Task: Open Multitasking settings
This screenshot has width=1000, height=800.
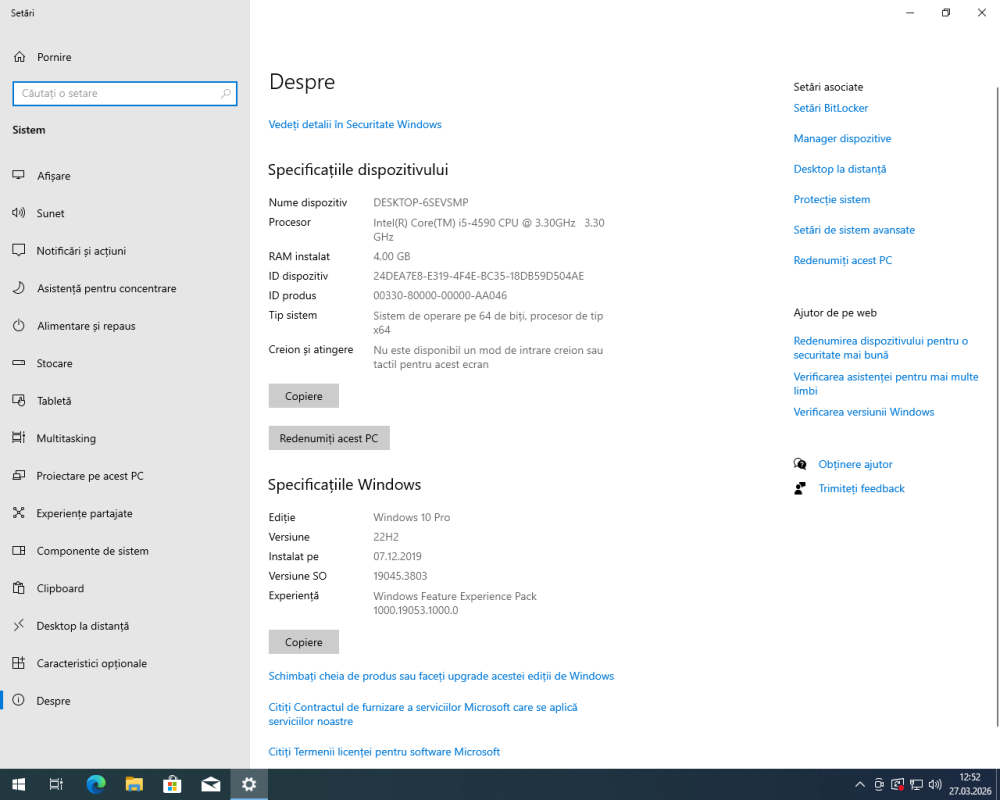Action: 66,438
